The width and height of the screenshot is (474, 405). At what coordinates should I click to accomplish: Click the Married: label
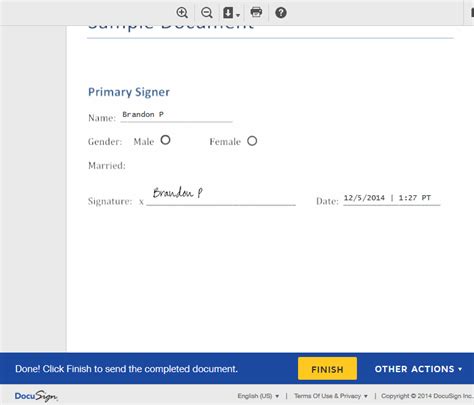[x=107, y=165]
